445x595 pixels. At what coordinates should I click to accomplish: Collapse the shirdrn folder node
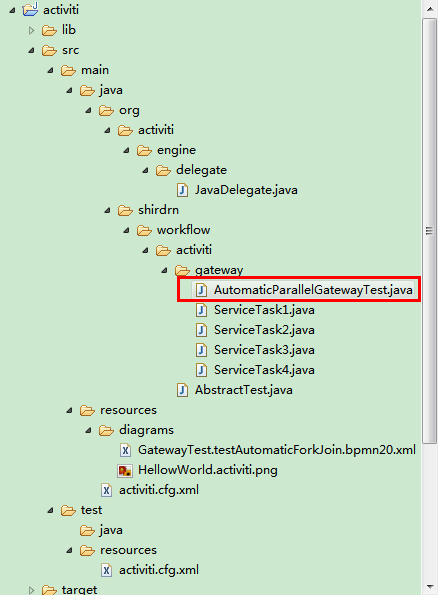tap(107, 211)
